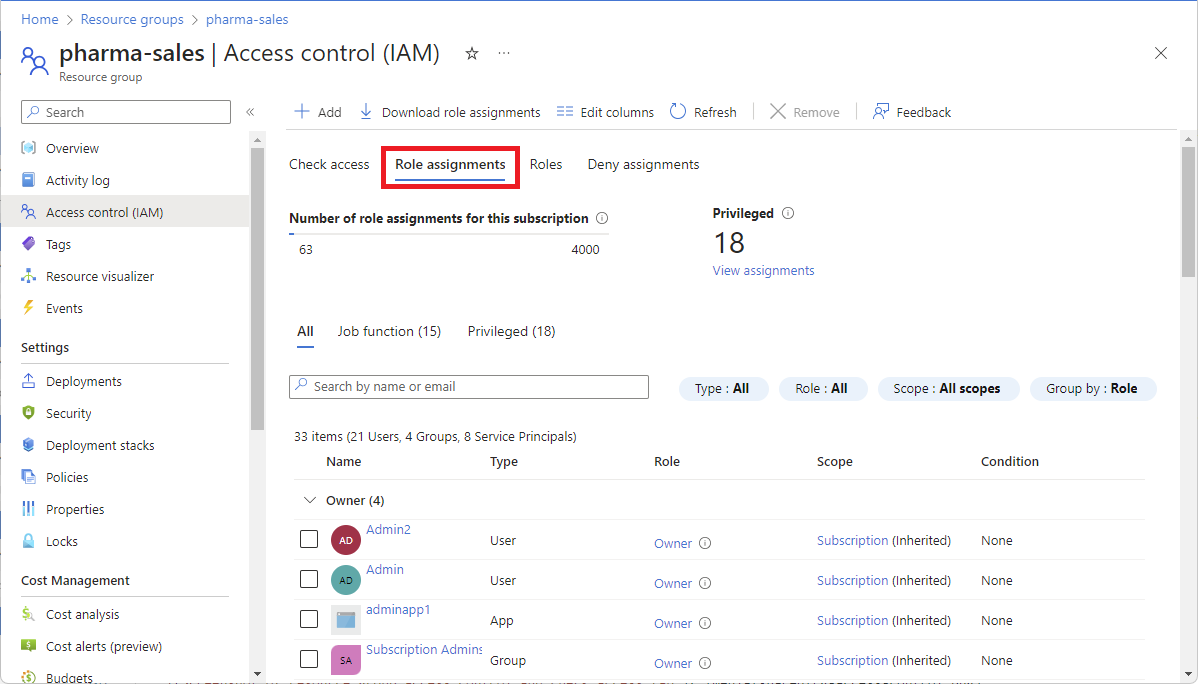Open Edit columns
The image size is (1198, 684).
[x=605, y=112]
